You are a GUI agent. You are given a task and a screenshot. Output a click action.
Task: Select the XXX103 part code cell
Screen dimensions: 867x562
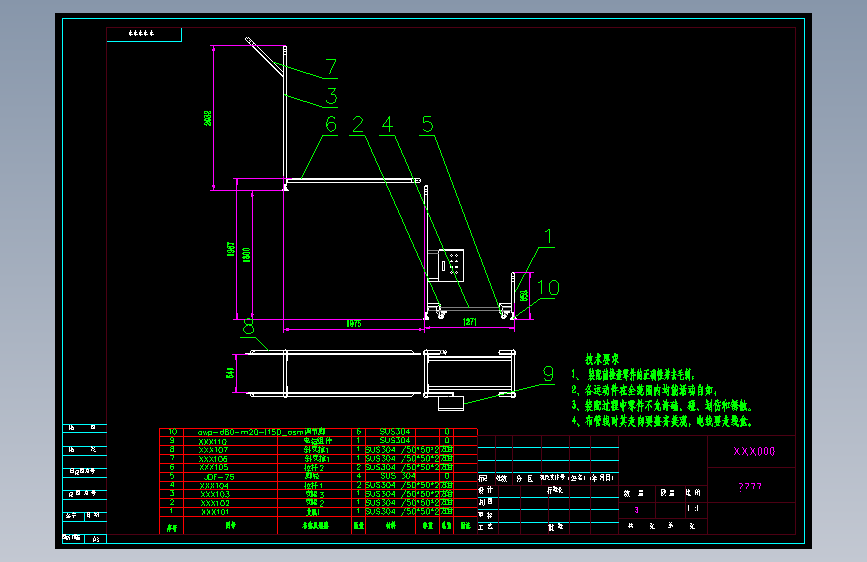pos(215,495)
